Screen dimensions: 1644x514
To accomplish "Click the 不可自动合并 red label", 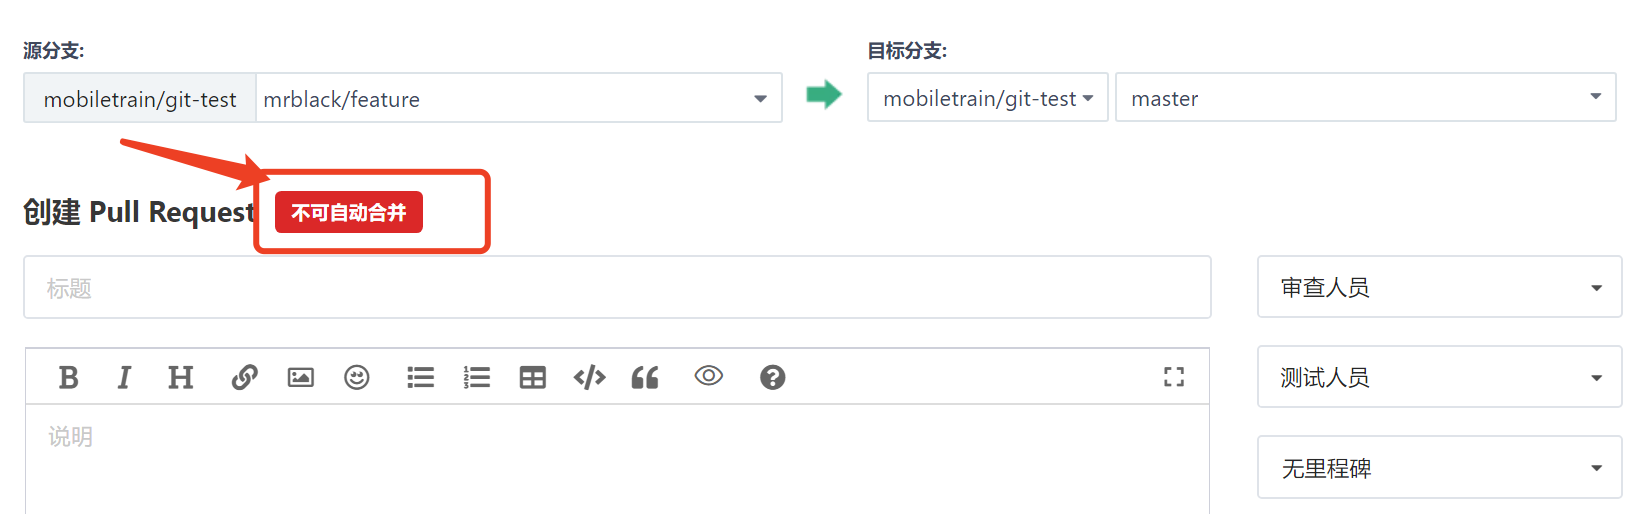I will (x=349, y=212).
